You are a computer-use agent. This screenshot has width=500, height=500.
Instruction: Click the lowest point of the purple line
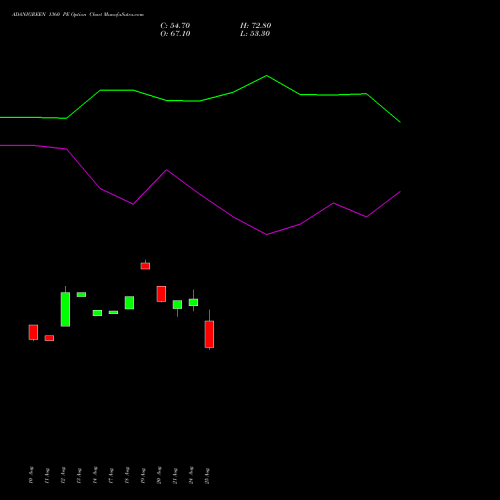[267, 234]
